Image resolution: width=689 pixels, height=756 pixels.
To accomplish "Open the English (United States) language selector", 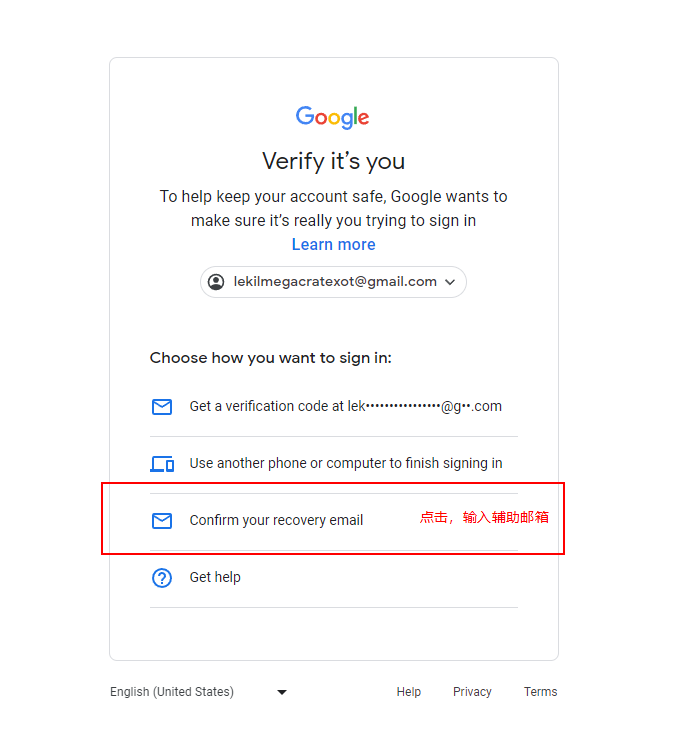I will pyautogui.click(x=172, y=692).
